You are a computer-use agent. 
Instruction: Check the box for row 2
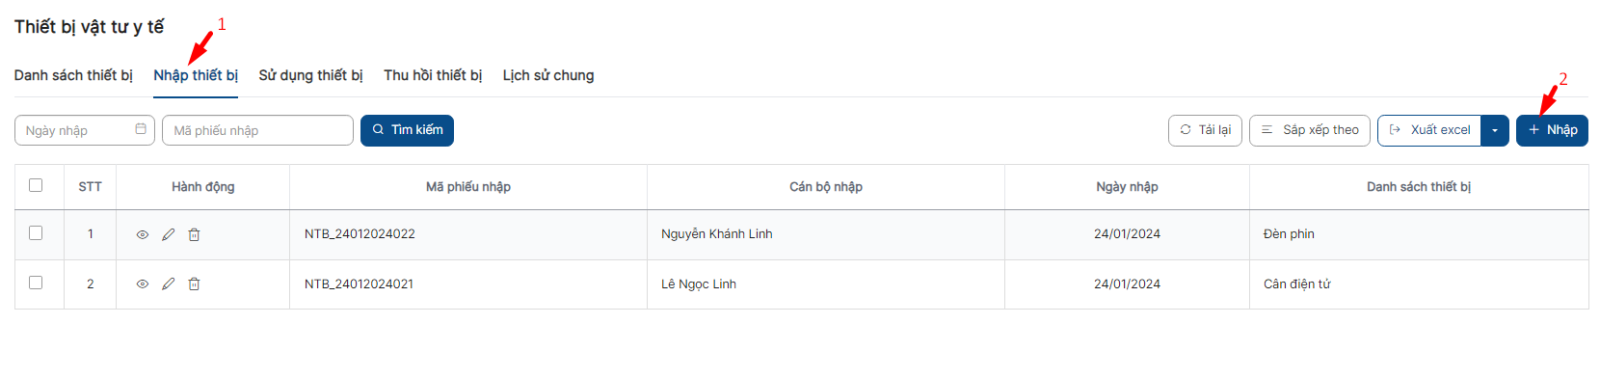pos(36,283)
